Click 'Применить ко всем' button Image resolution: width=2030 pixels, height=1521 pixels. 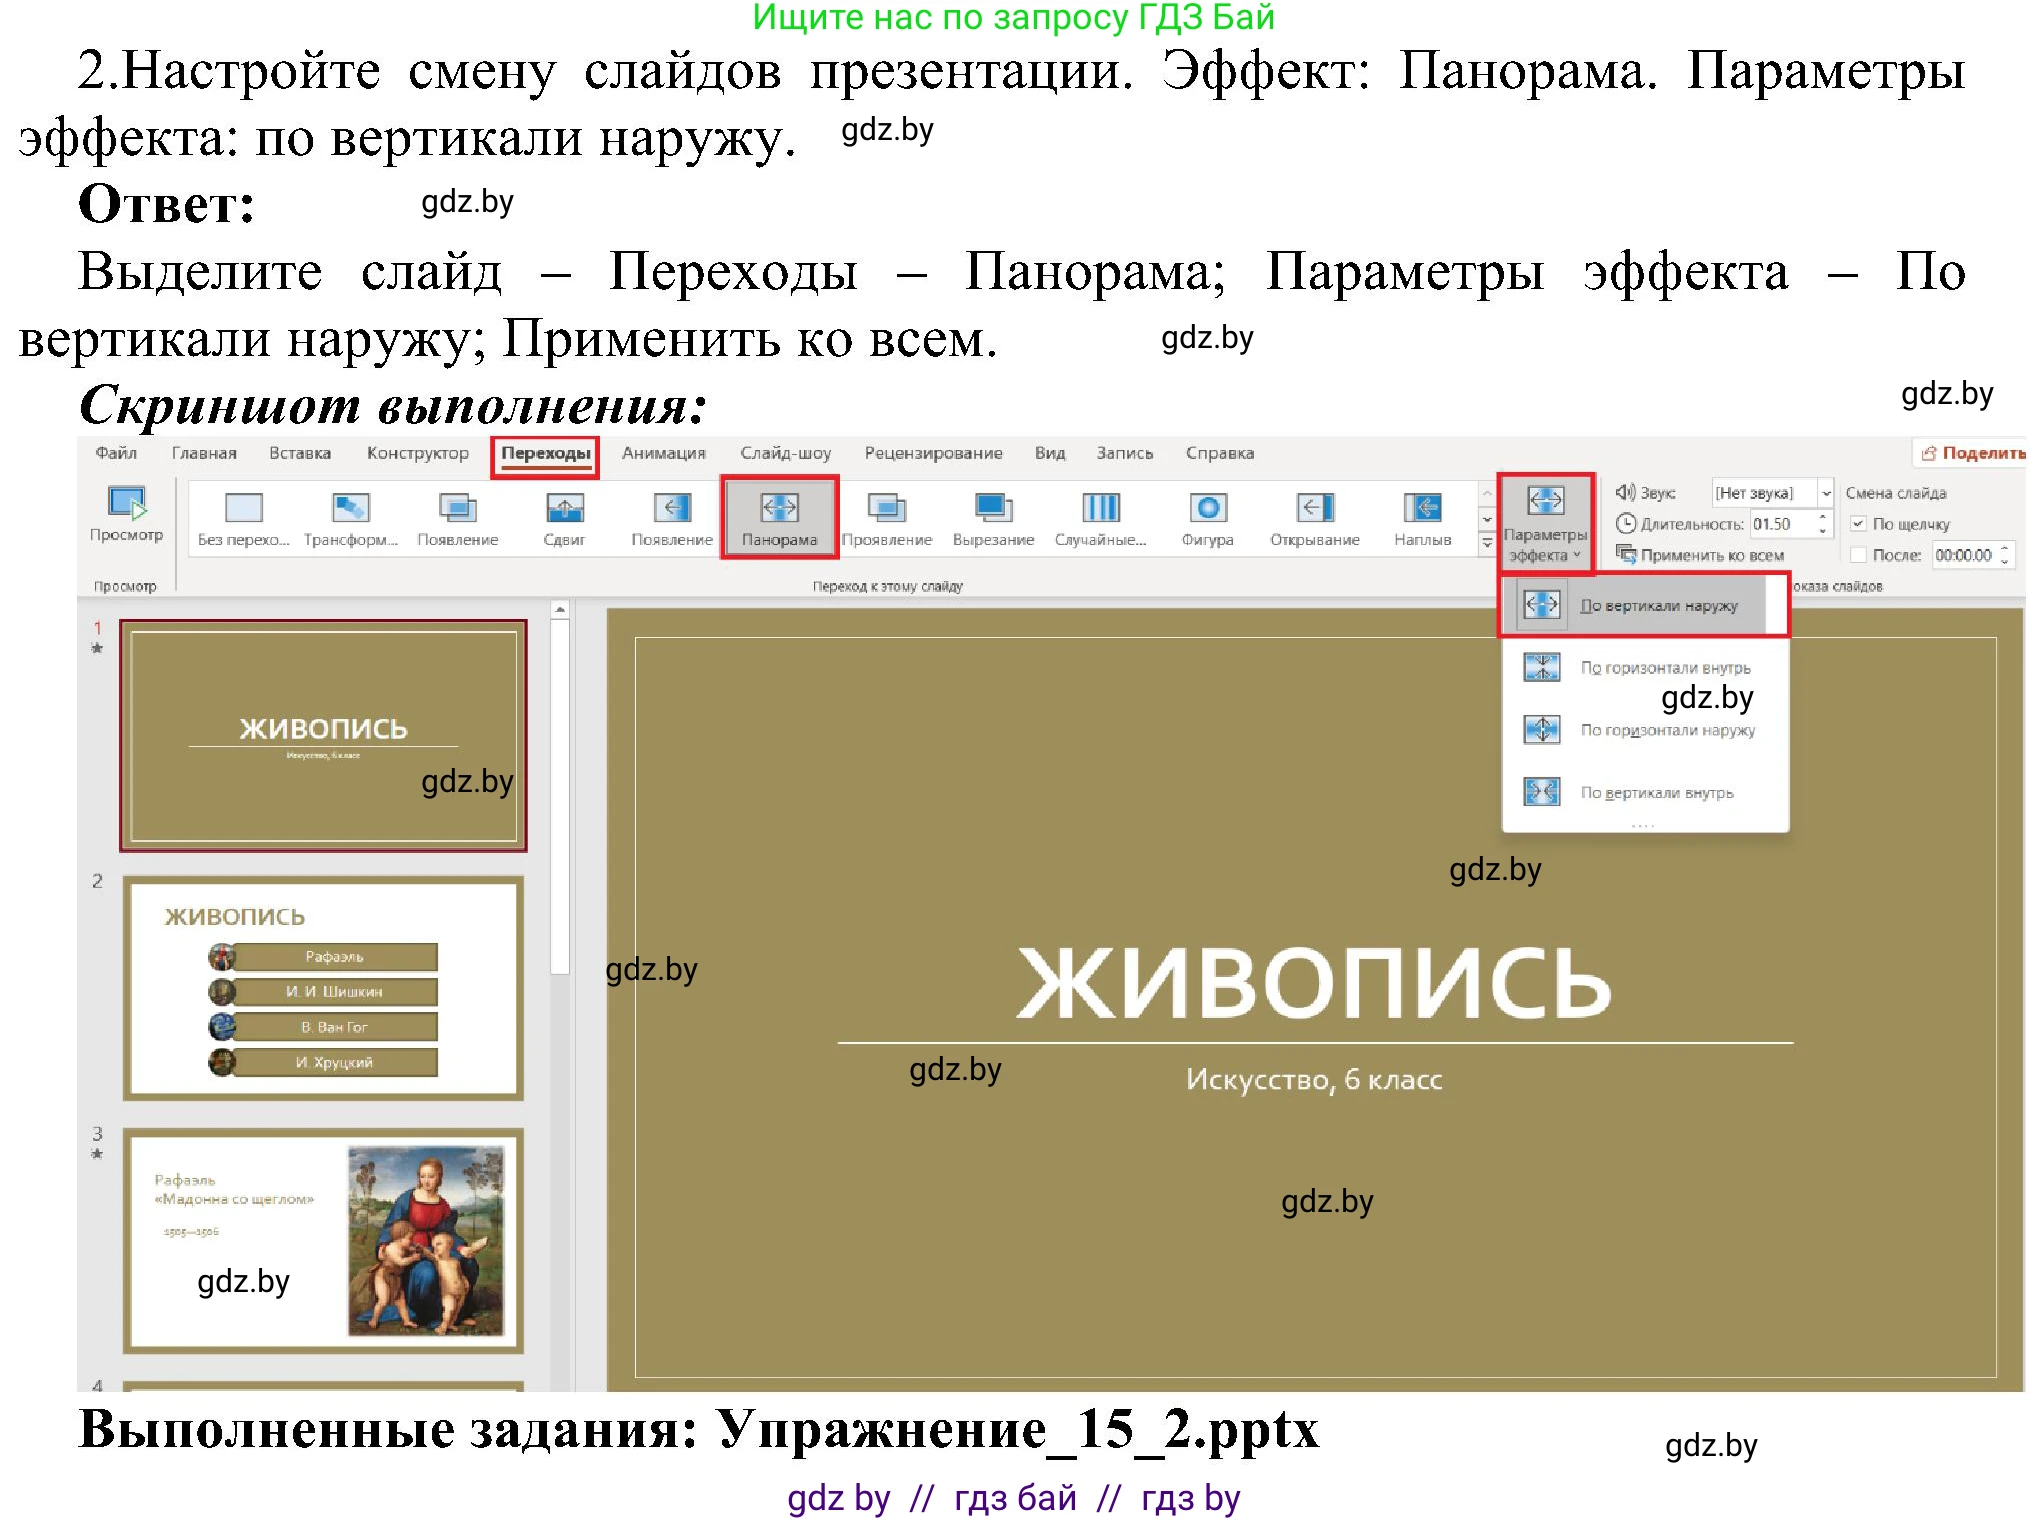coord(1701,555)
